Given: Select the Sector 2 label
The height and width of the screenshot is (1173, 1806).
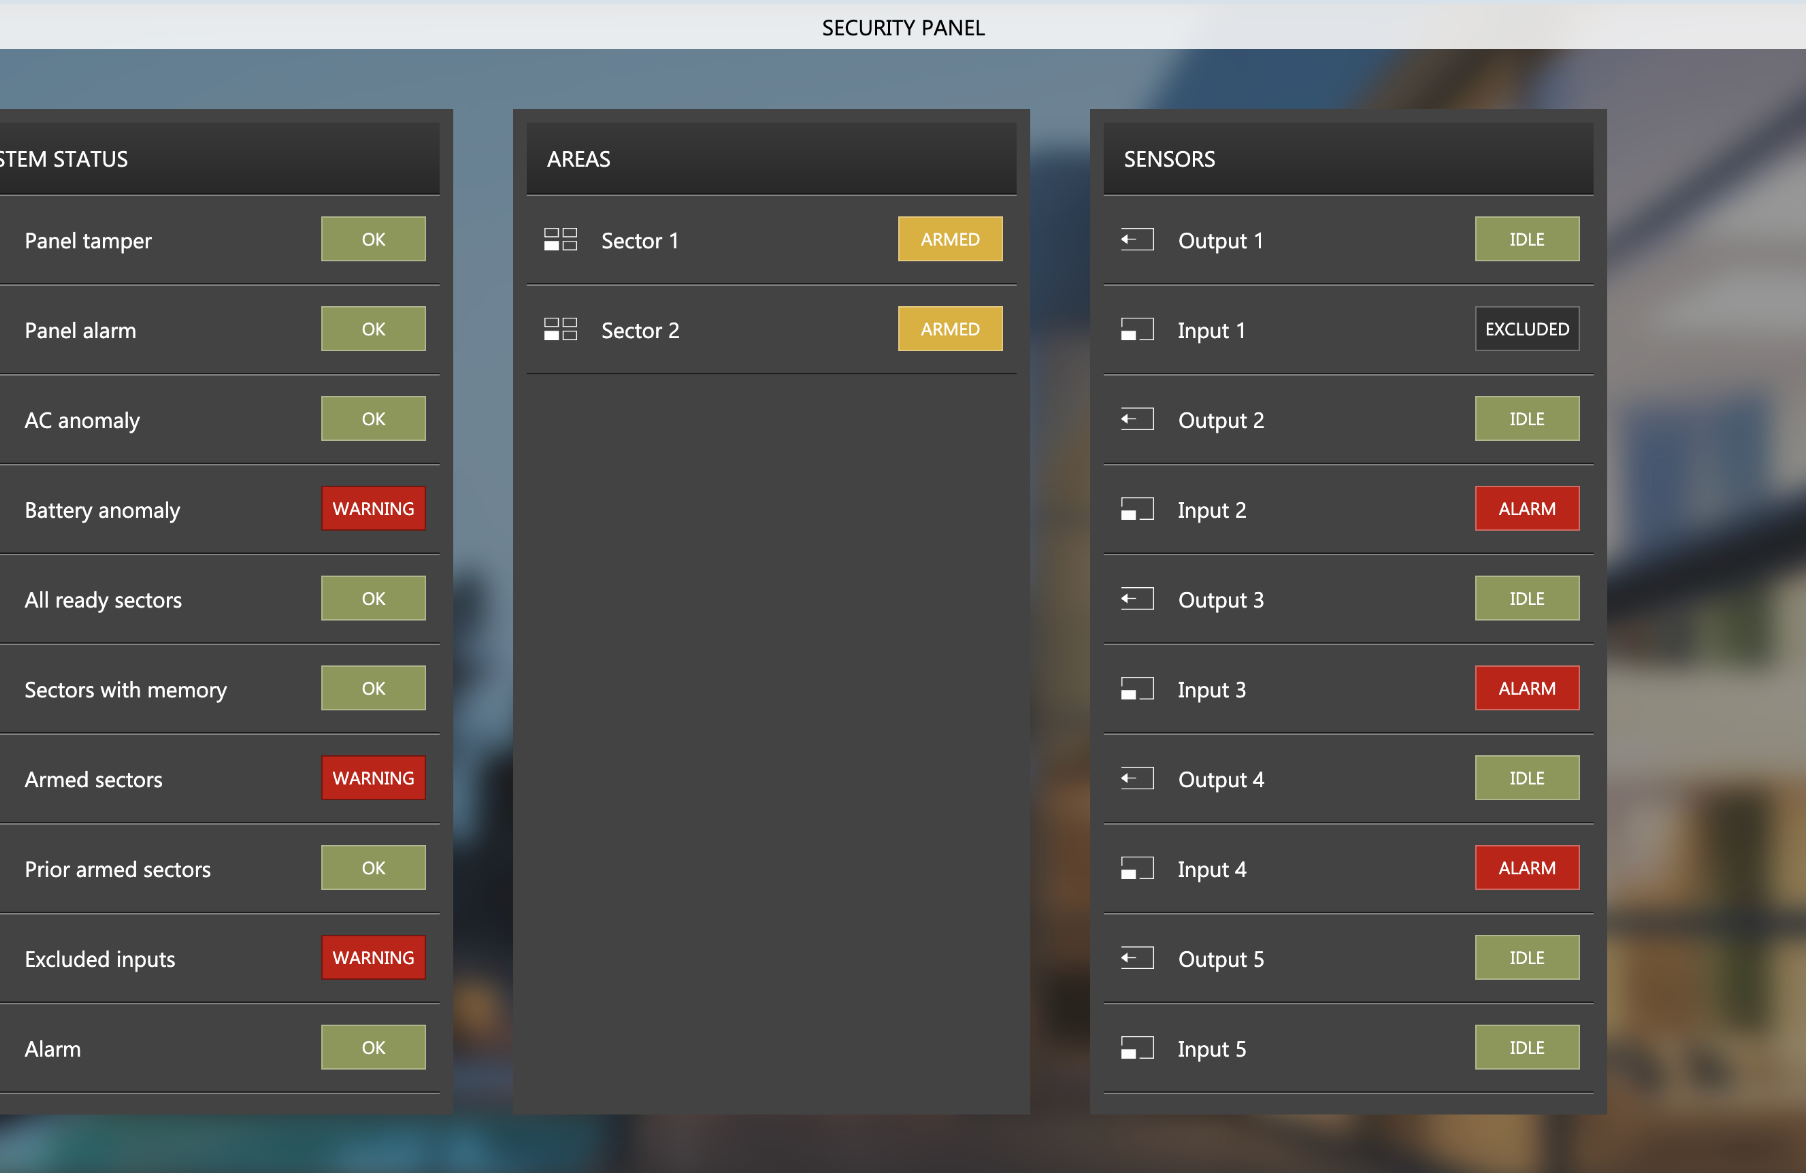Looking at the screenshot, I should [640, 331].
